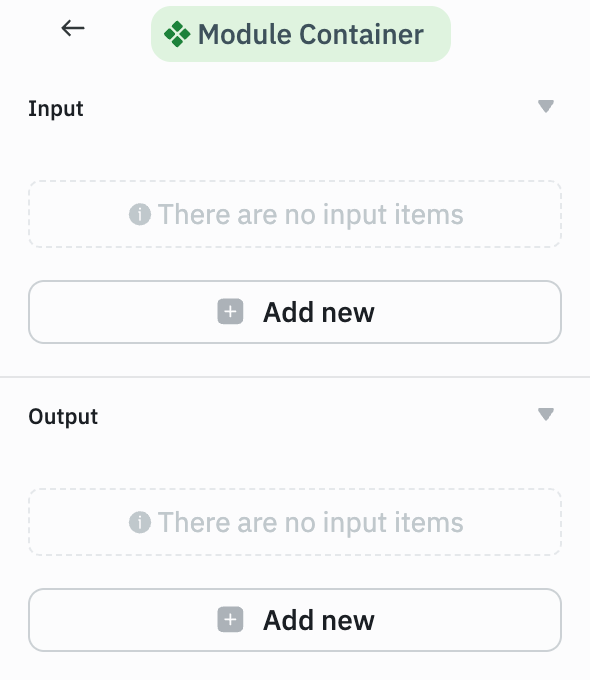This screenshot has width=590, height=680.
Task: Click the Input section header label
Action: [x=56, y=108]
